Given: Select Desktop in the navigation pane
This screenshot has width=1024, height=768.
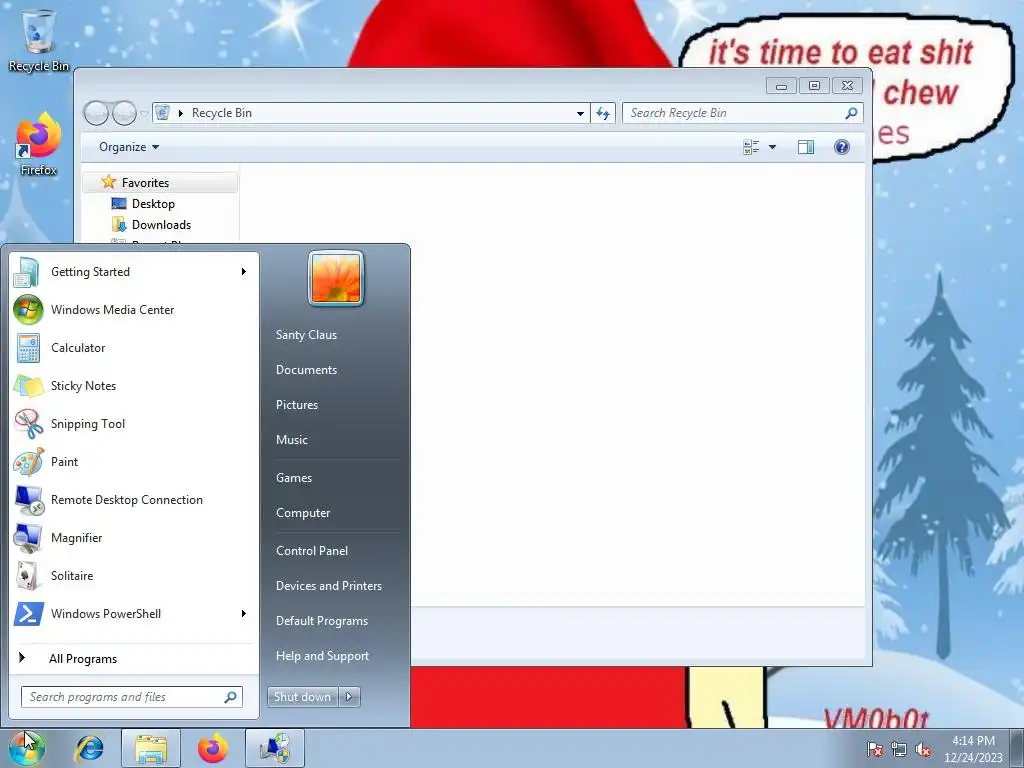Looking at the screenshot, I should [153, 204].
